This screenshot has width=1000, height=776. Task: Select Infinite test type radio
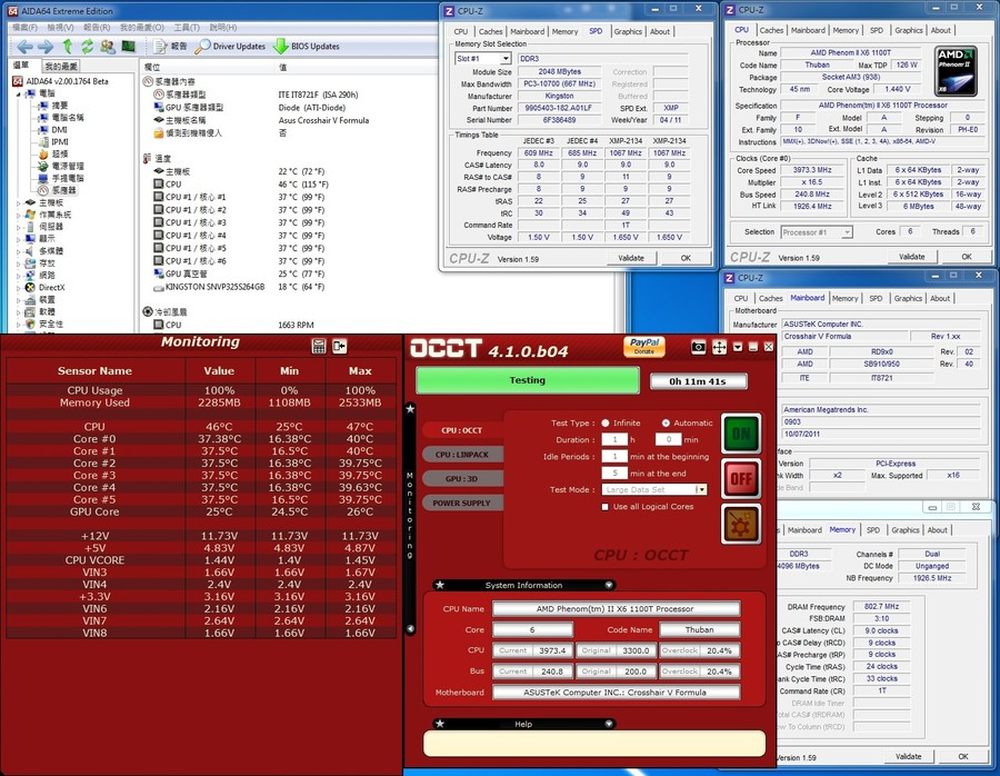point(605,423)
